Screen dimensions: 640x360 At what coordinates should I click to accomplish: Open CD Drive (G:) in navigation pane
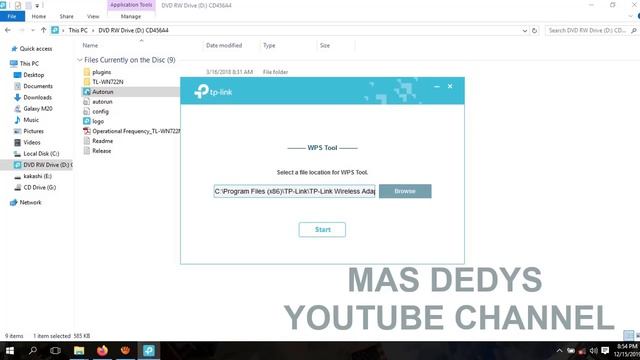[39, 187]
